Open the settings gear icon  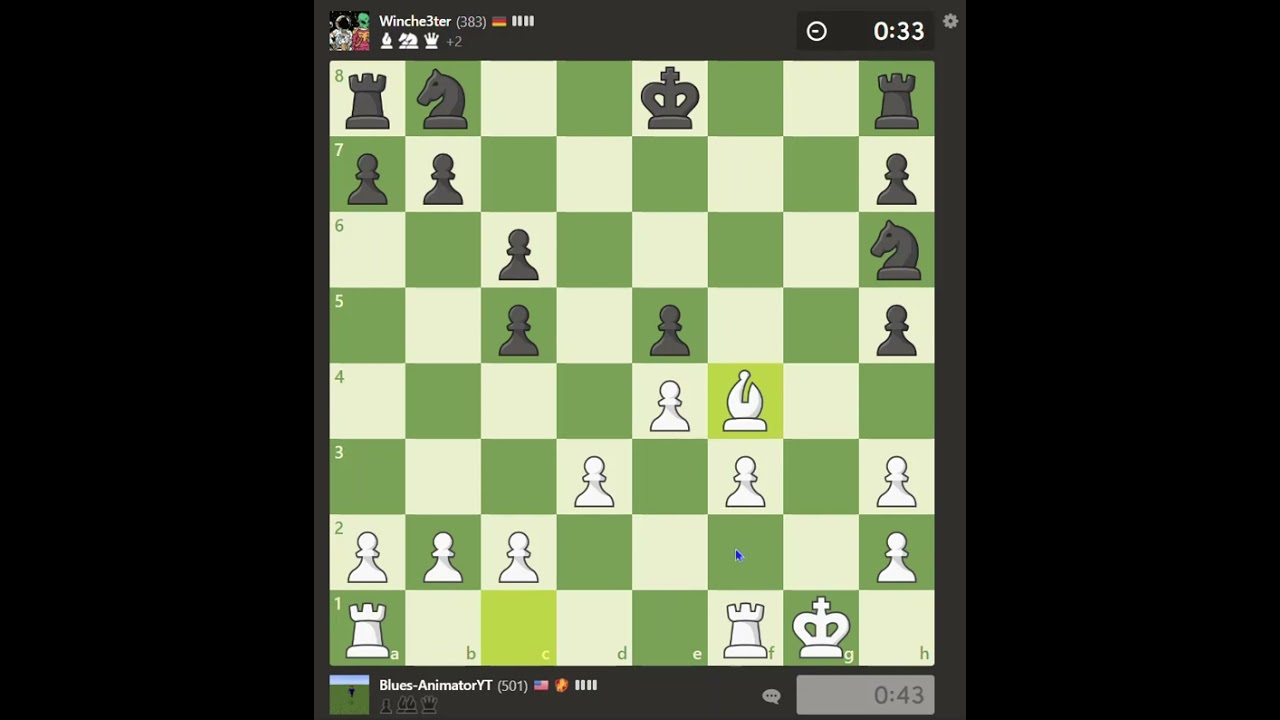click(950, 21)
